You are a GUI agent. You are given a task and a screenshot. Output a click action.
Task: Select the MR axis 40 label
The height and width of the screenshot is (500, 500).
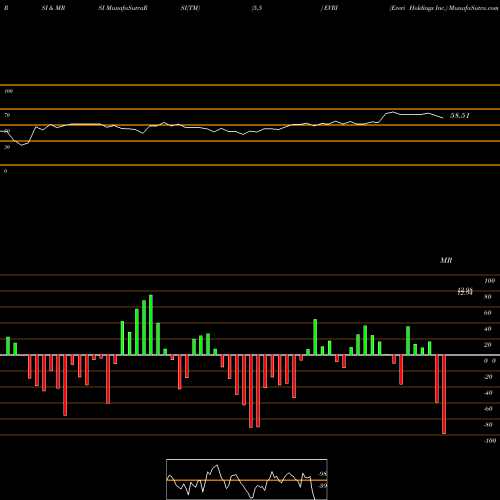click(x=487, y=329)
